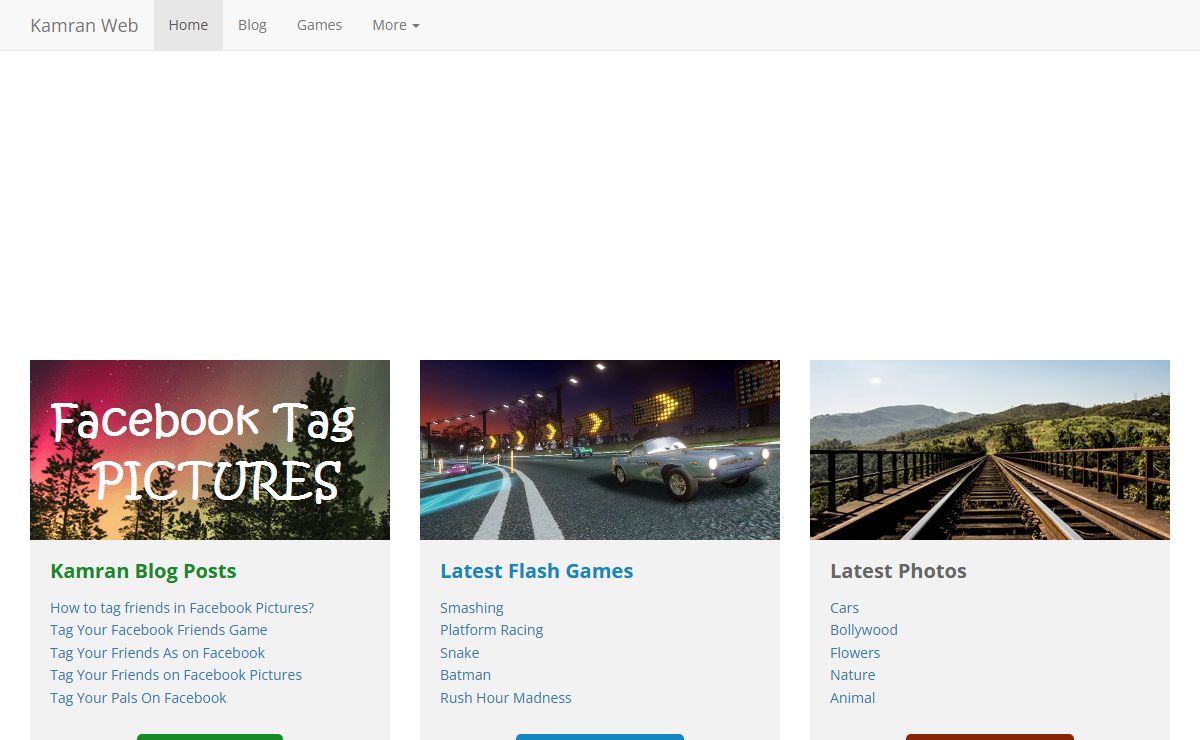Open the Games menu item
This screenshot has width=1200, height=740.
click(x=319, y=25)
